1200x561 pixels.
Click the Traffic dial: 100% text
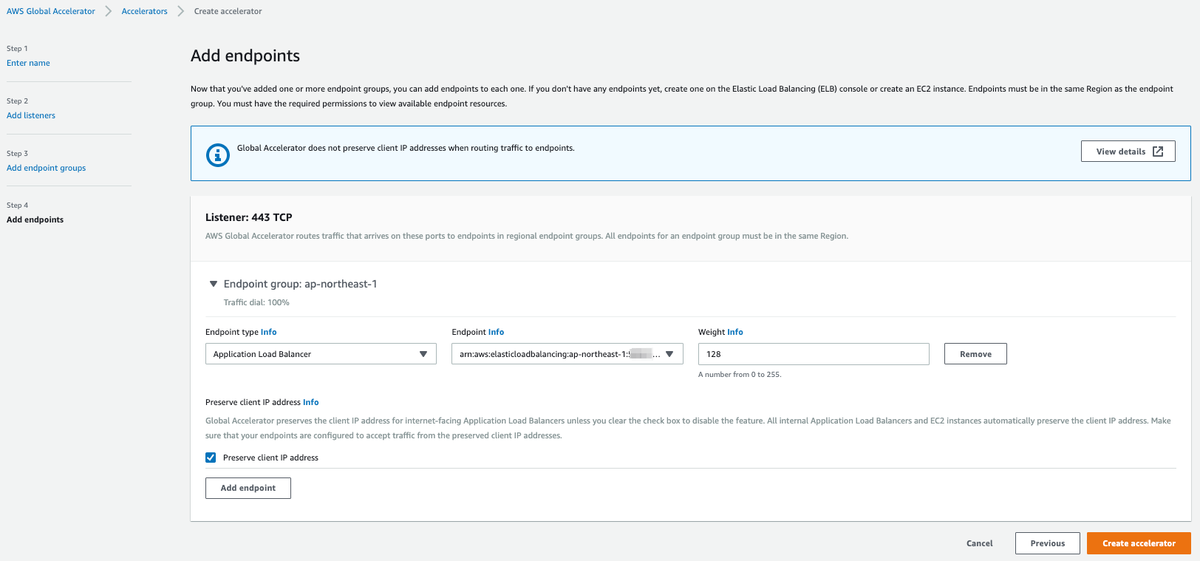click(x=256, y=301)
